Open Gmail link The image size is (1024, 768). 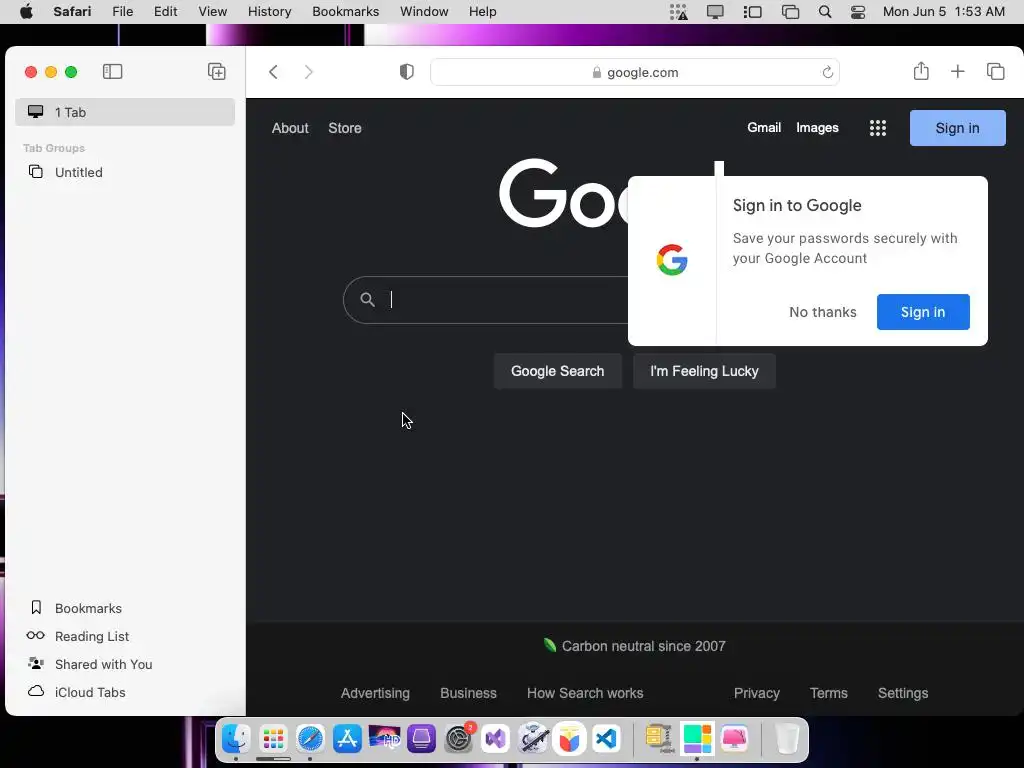coord(764,127)
